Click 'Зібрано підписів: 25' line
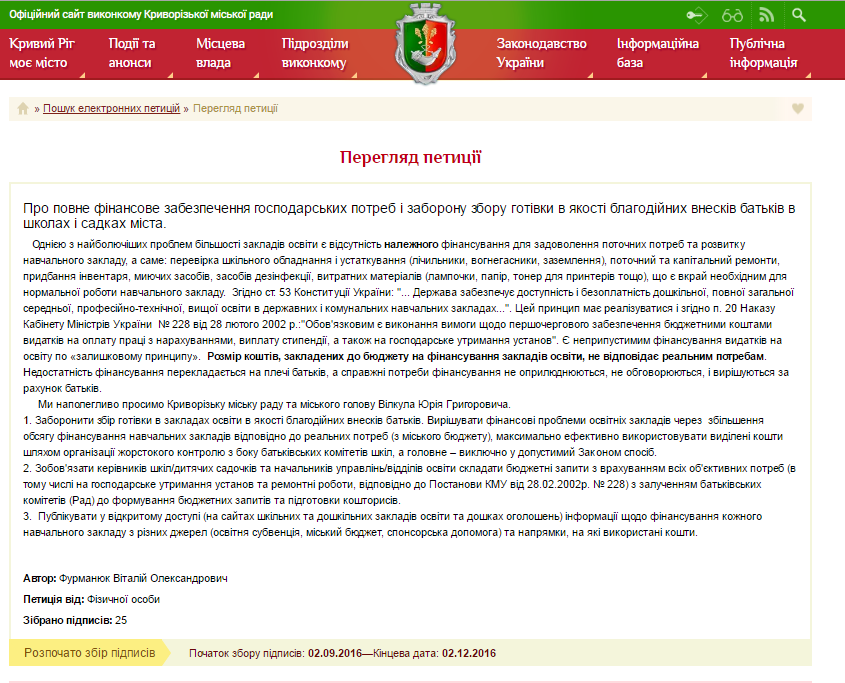 coord(75,620)
